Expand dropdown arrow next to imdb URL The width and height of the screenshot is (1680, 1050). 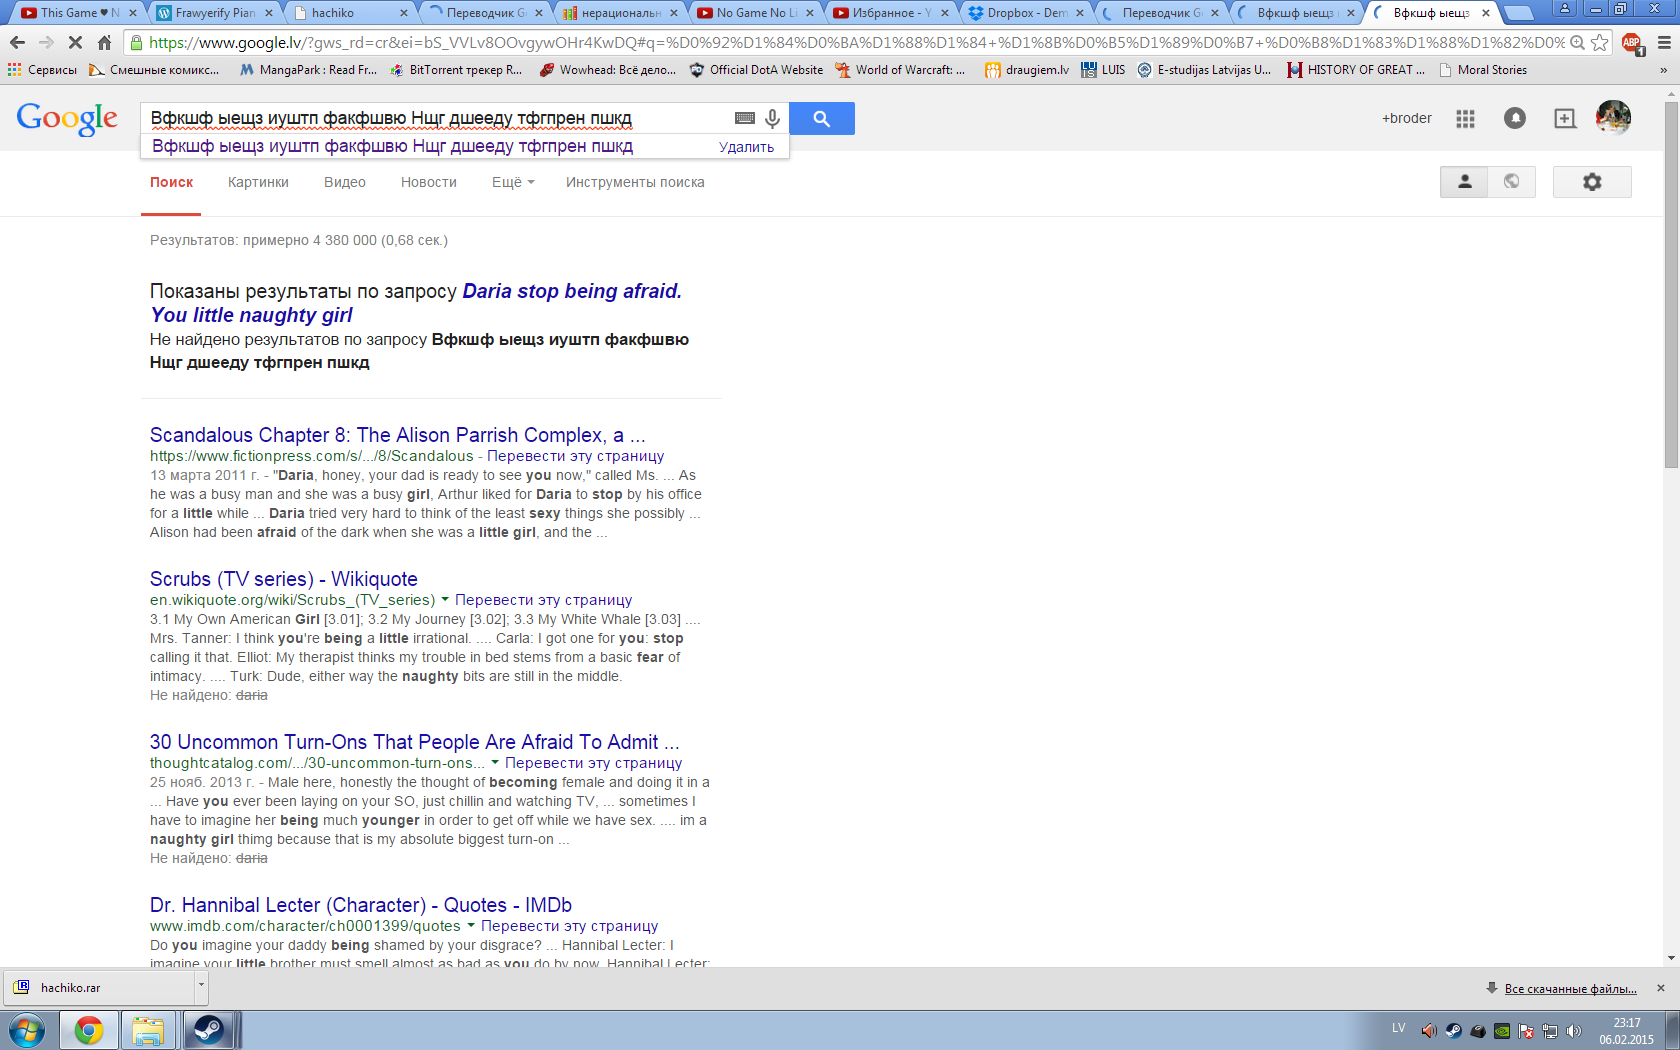(470, 926)
